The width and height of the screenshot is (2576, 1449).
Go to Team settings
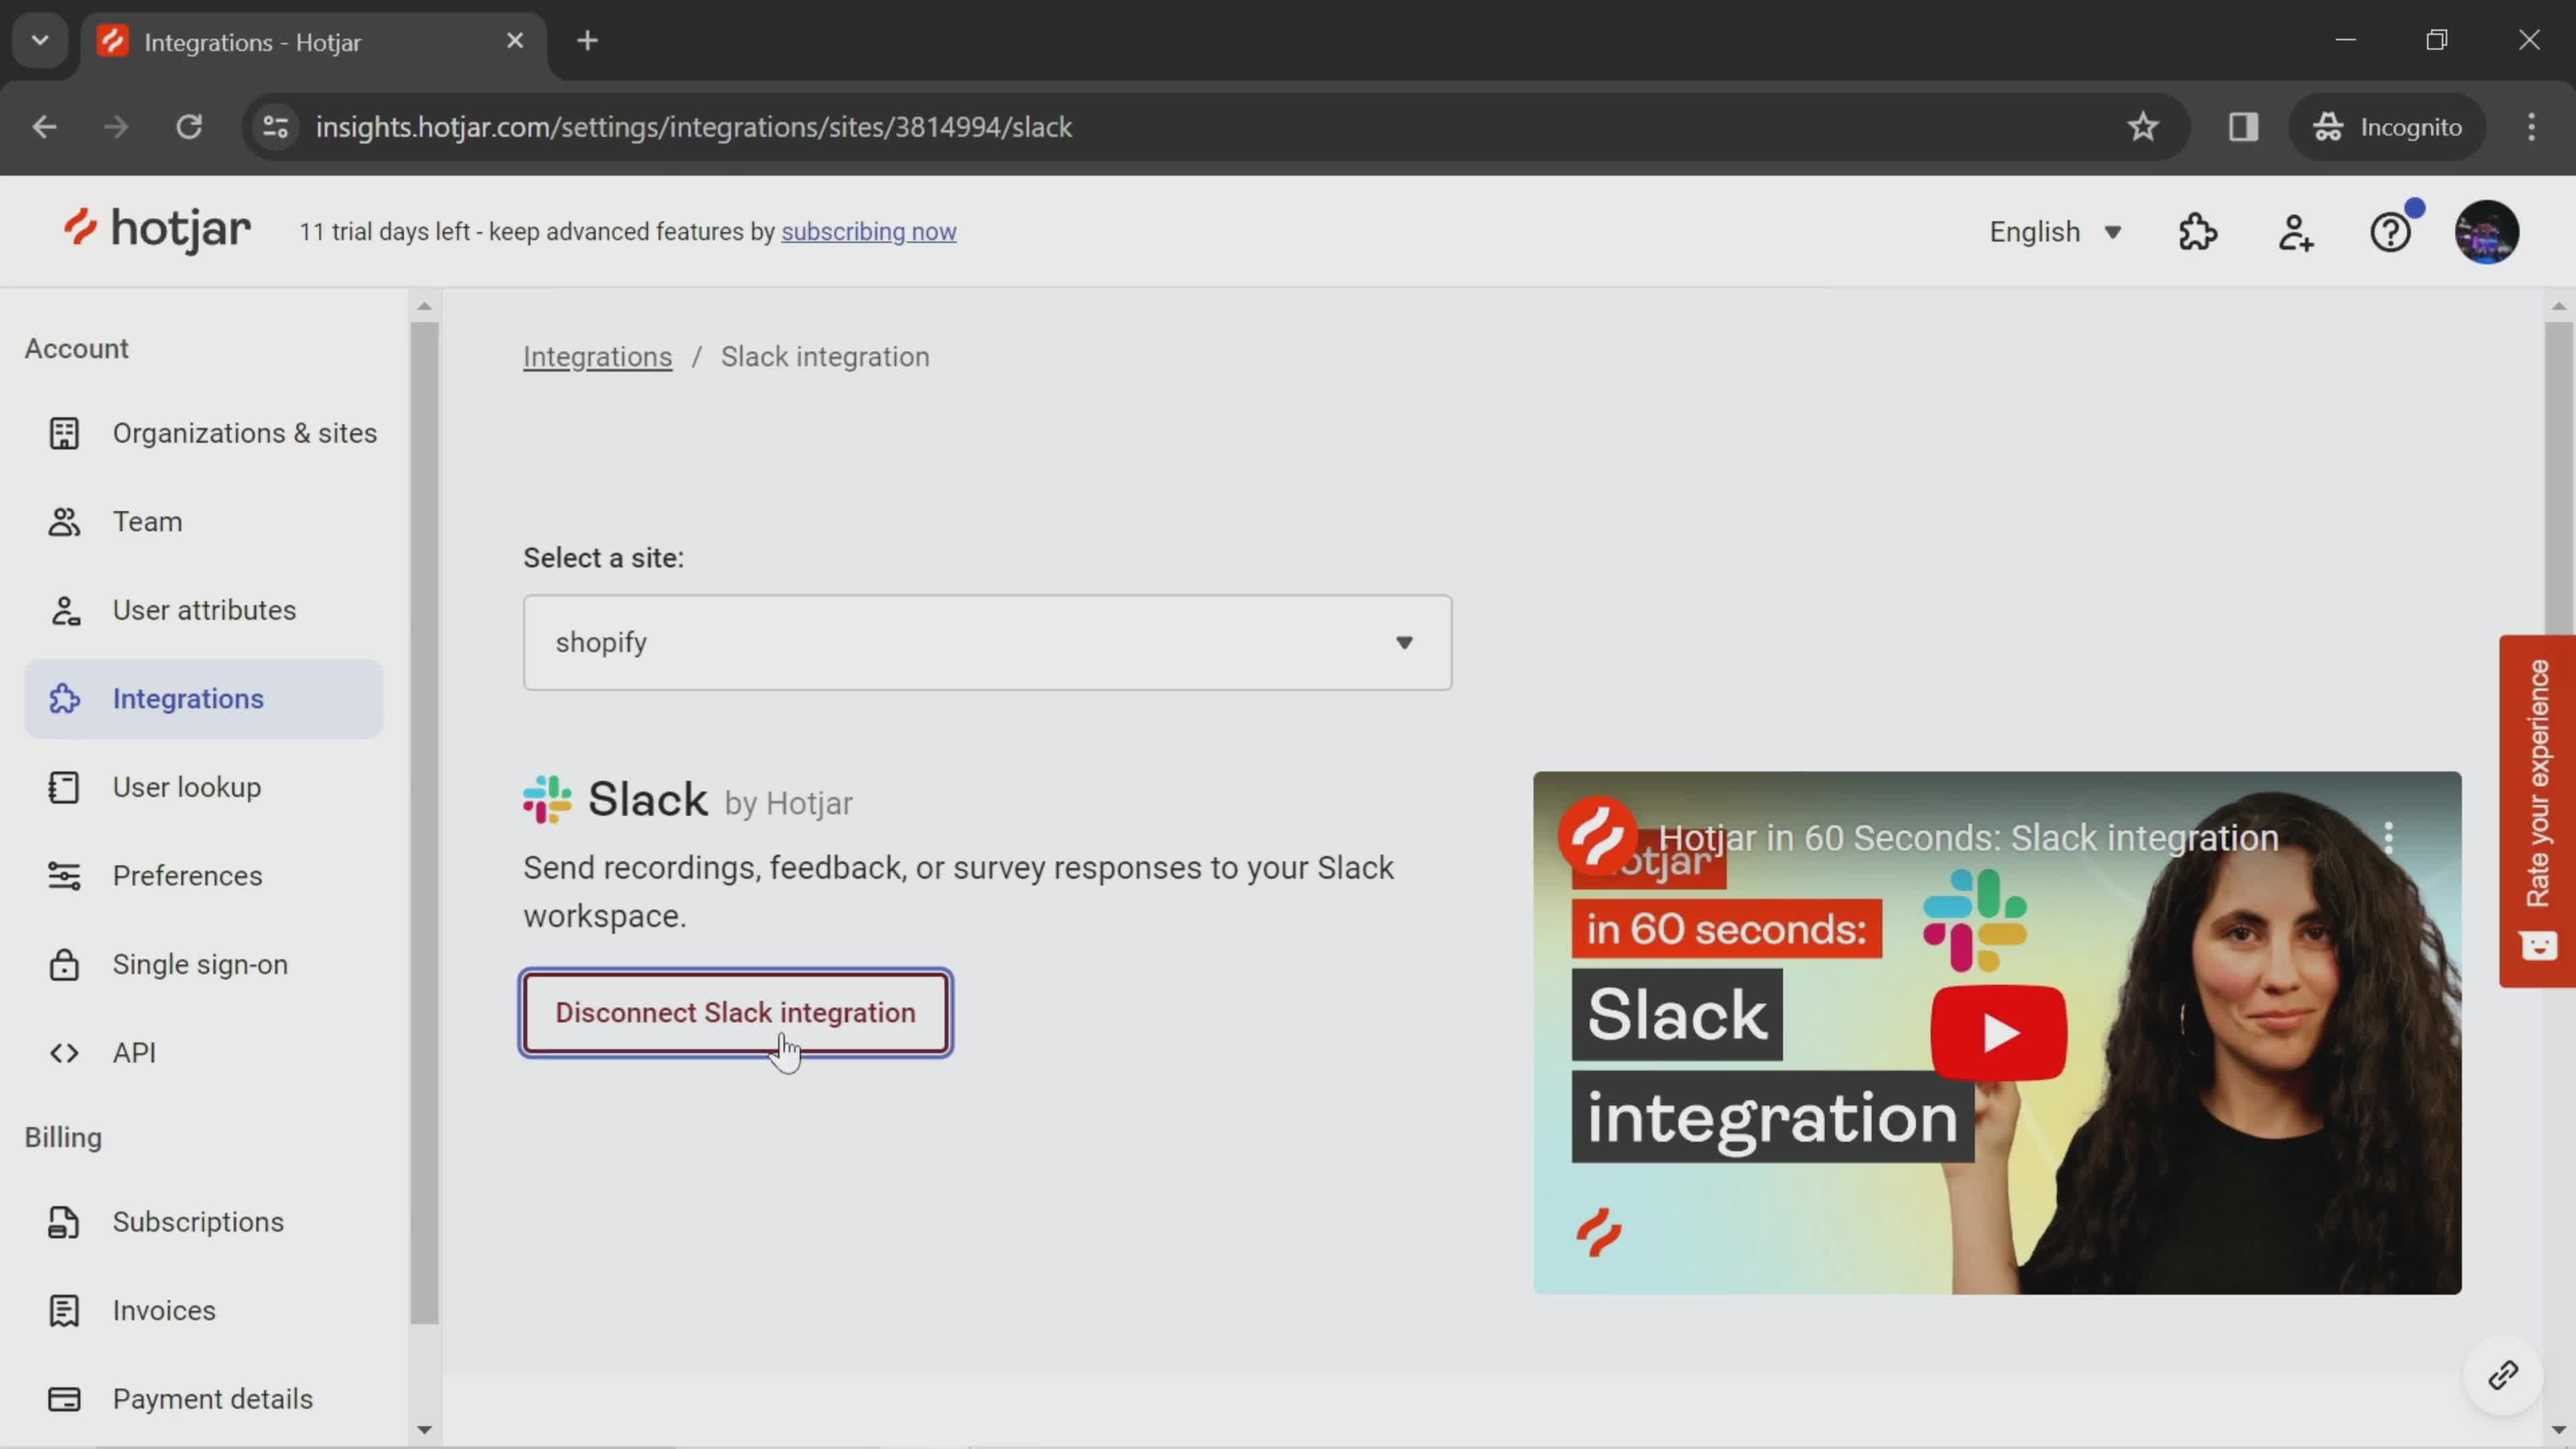[x=204, y=522]
